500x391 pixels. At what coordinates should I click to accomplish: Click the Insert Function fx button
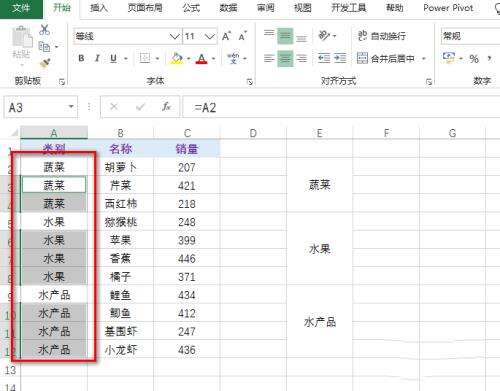[166, 107]
